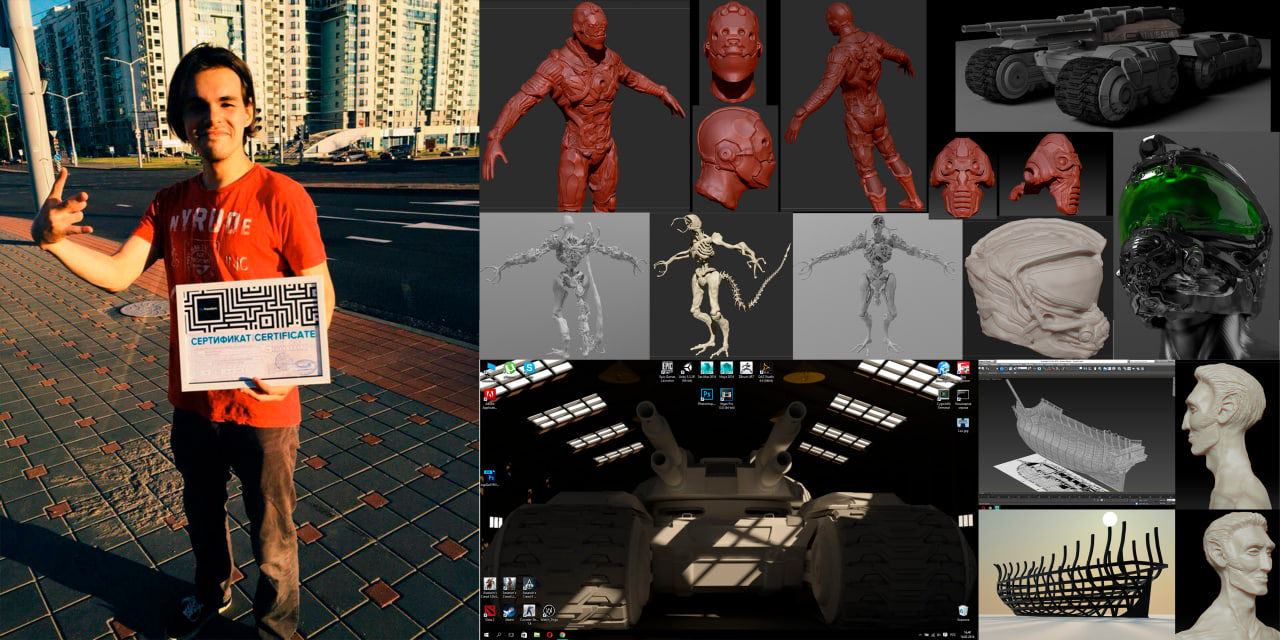Launch Watch Dogs desktop shortcut
The image size is (1280, 640).
click(x=549, y=611)
